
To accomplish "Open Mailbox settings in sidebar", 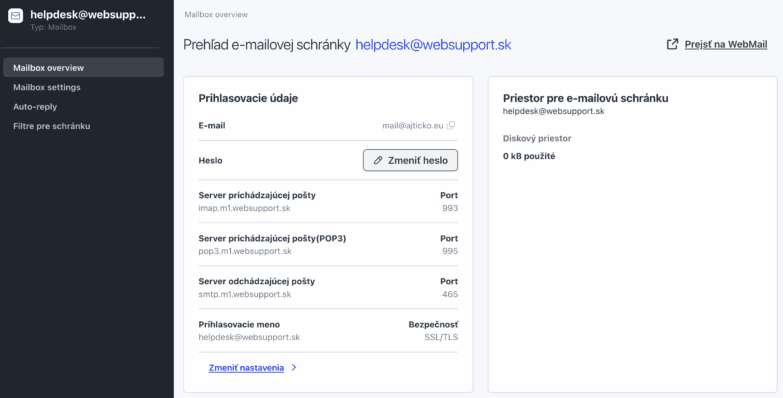I will [x=46, y=87].
